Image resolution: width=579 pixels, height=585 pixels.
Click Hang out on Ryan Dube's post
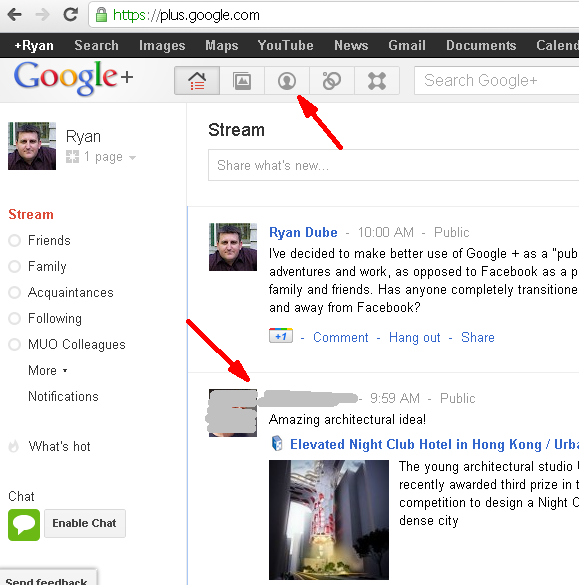coord(414,337)
